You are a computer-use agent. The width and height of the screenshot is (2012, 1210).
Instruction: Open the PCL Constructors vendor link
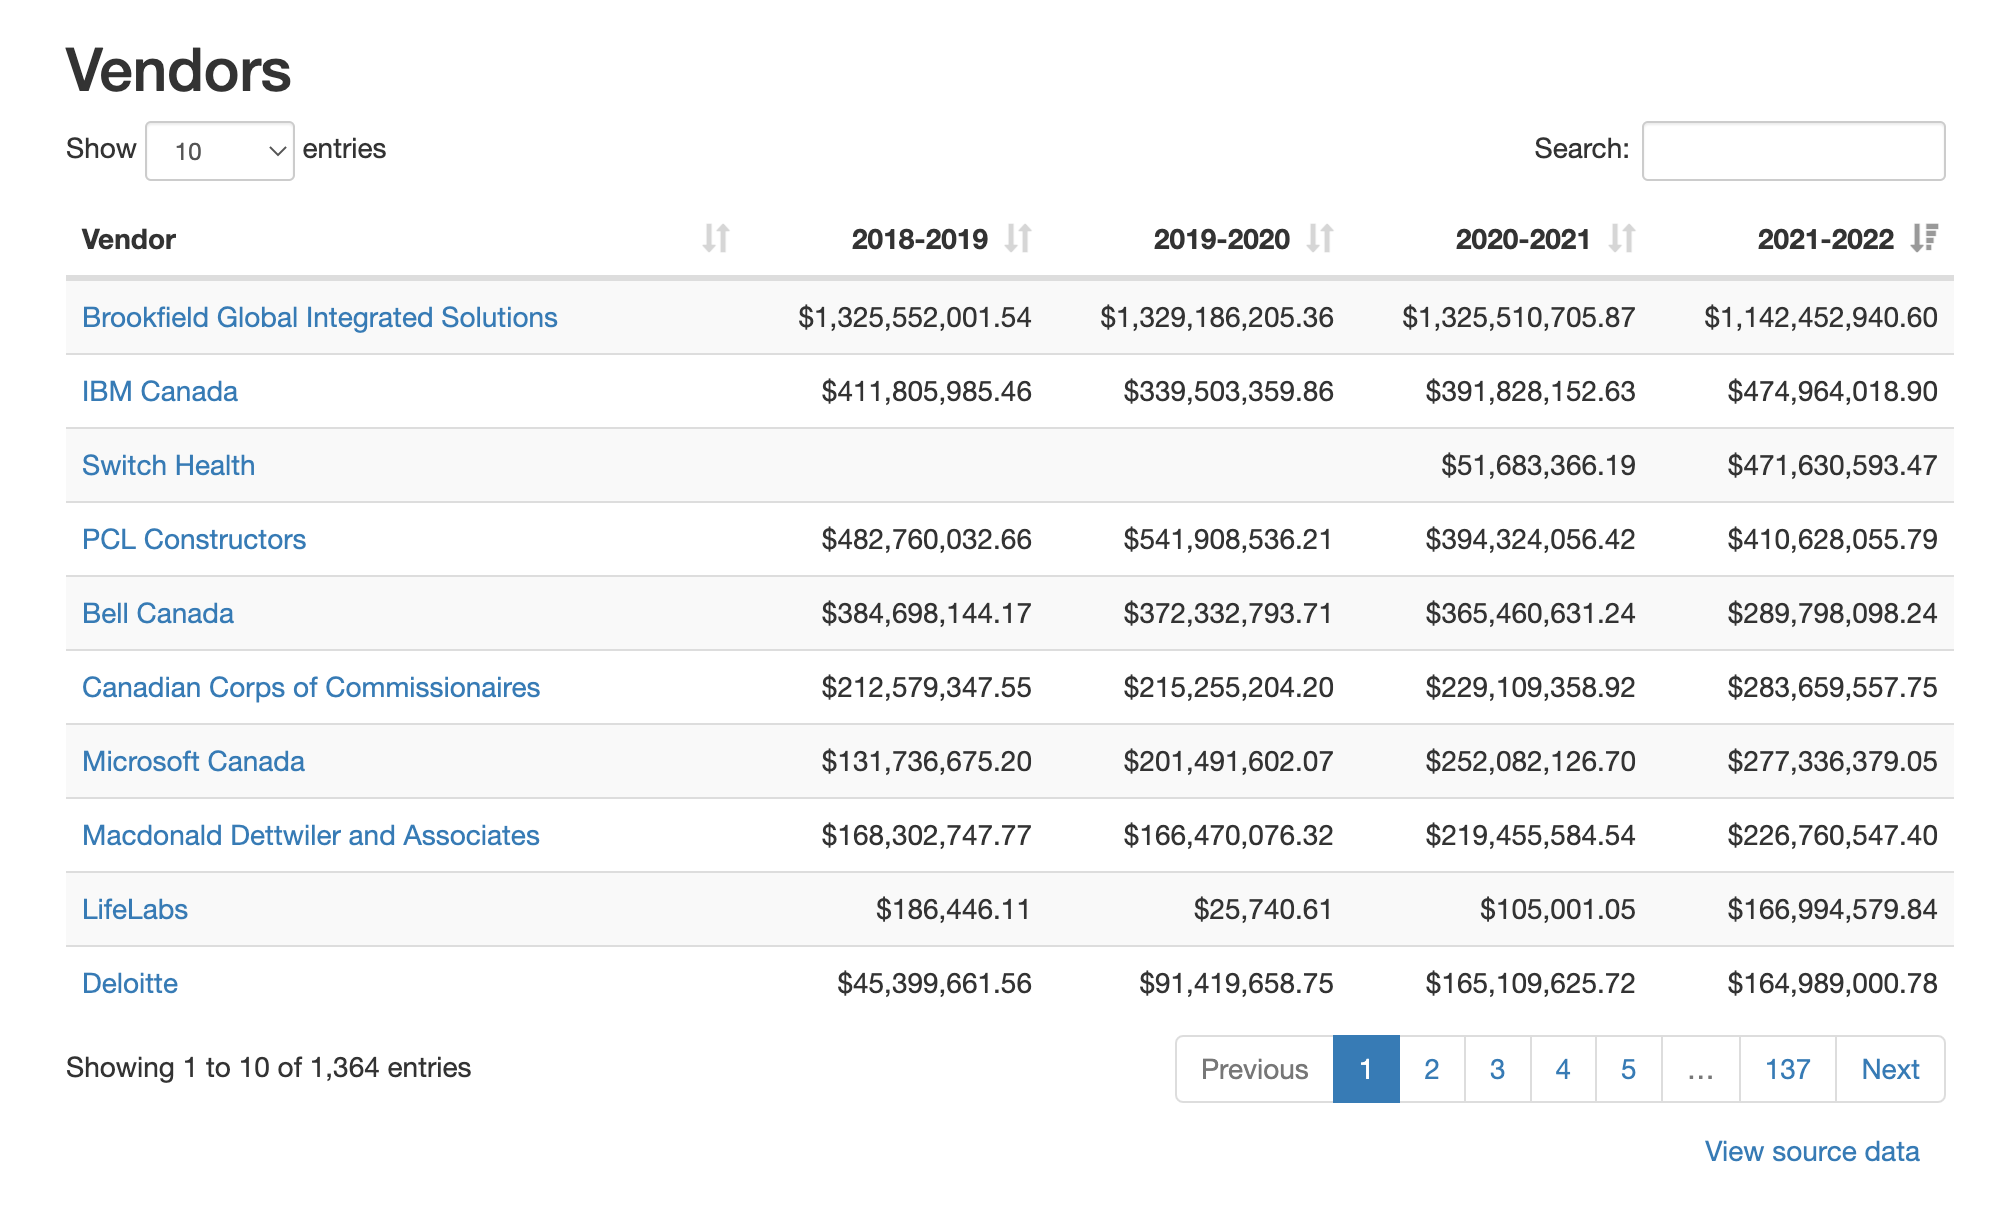(194, 539)
